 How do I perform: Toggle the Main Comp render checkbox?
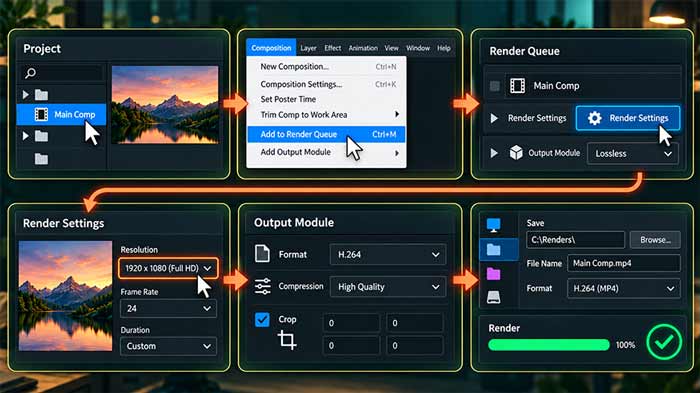pyautogui.click(x=495, y=86)
